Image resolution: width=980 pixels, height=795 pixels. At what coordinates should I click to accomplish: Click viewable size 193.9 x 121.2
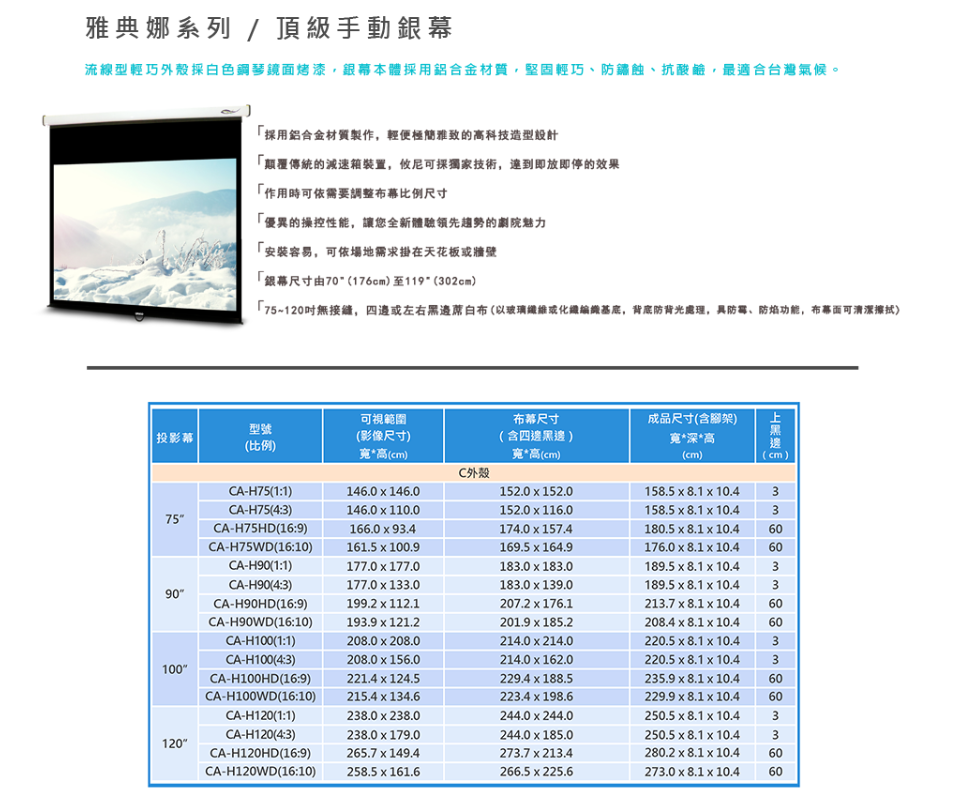(x=383, y=622)
